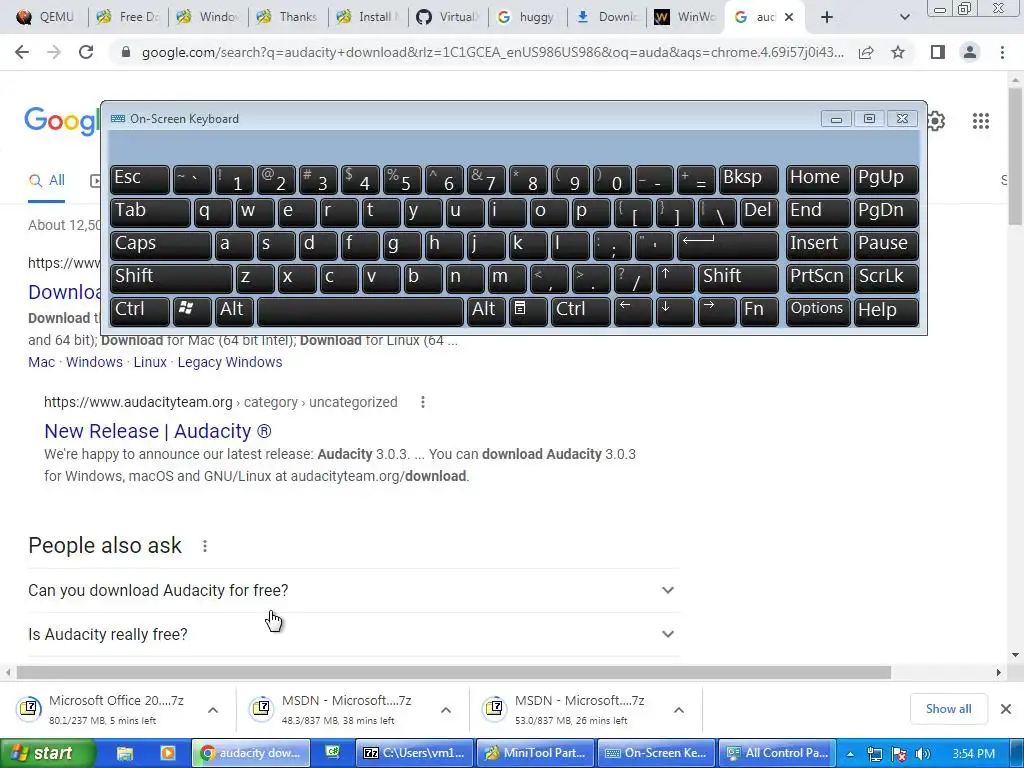The height and width of the screenshot is (768, 1024).
Task: Open Options on the On-Screen Keyboard
Action: click(x=818, y=311)
